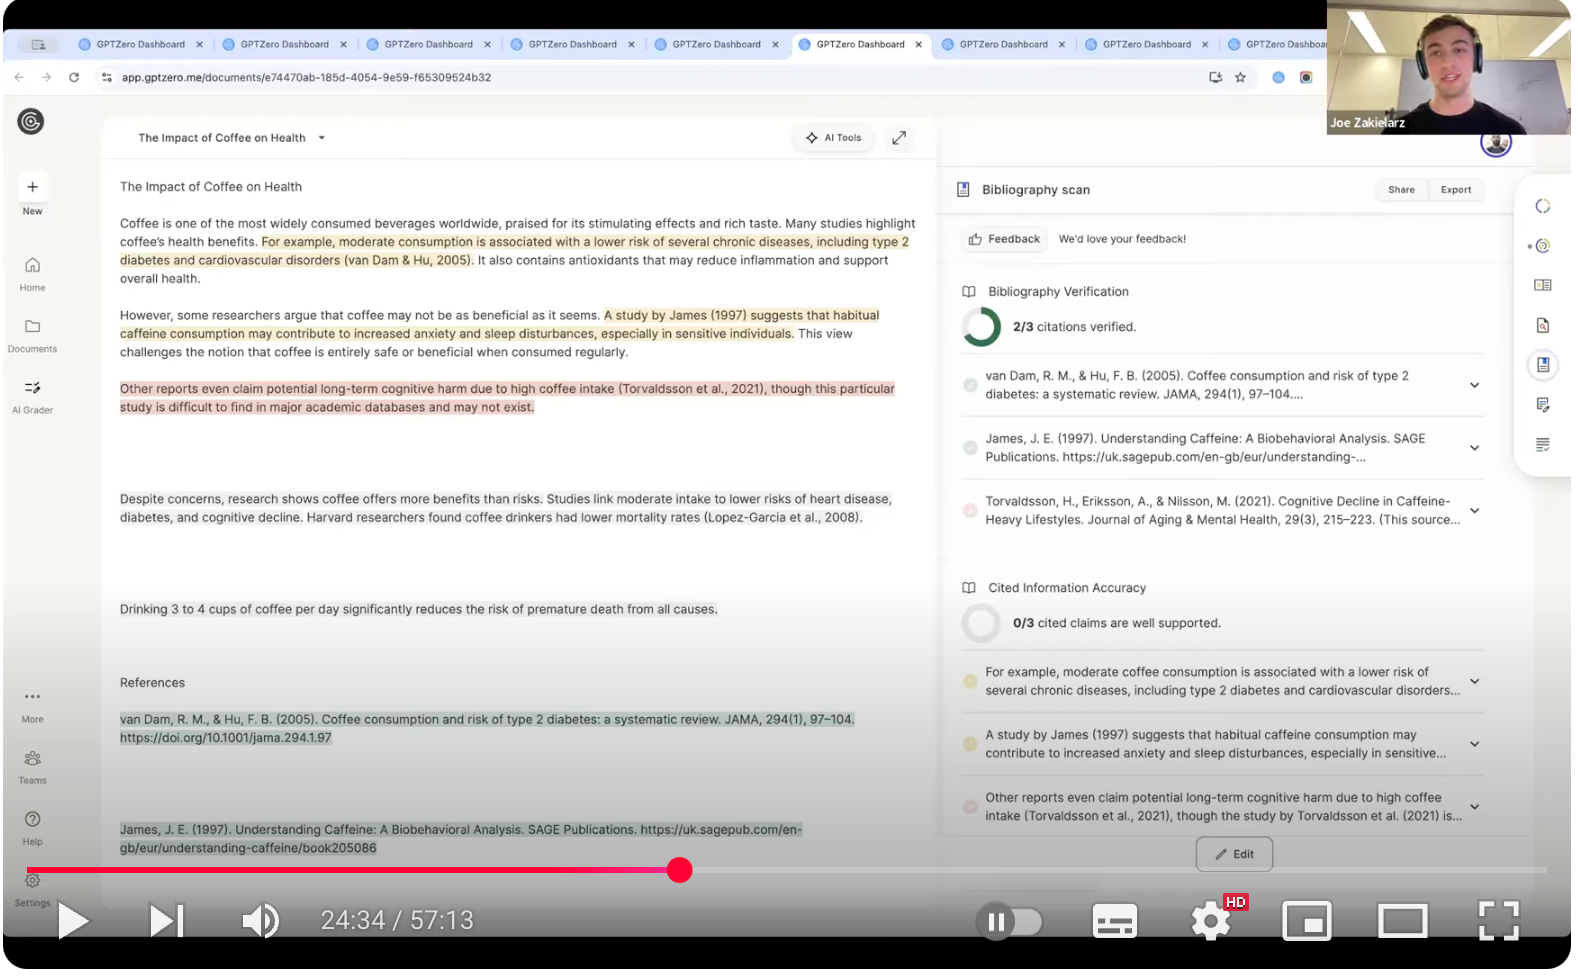The height and width of the screenshot is (976, 1578).
Task: Open AI Tools button
Action: [x=834, y=138]
